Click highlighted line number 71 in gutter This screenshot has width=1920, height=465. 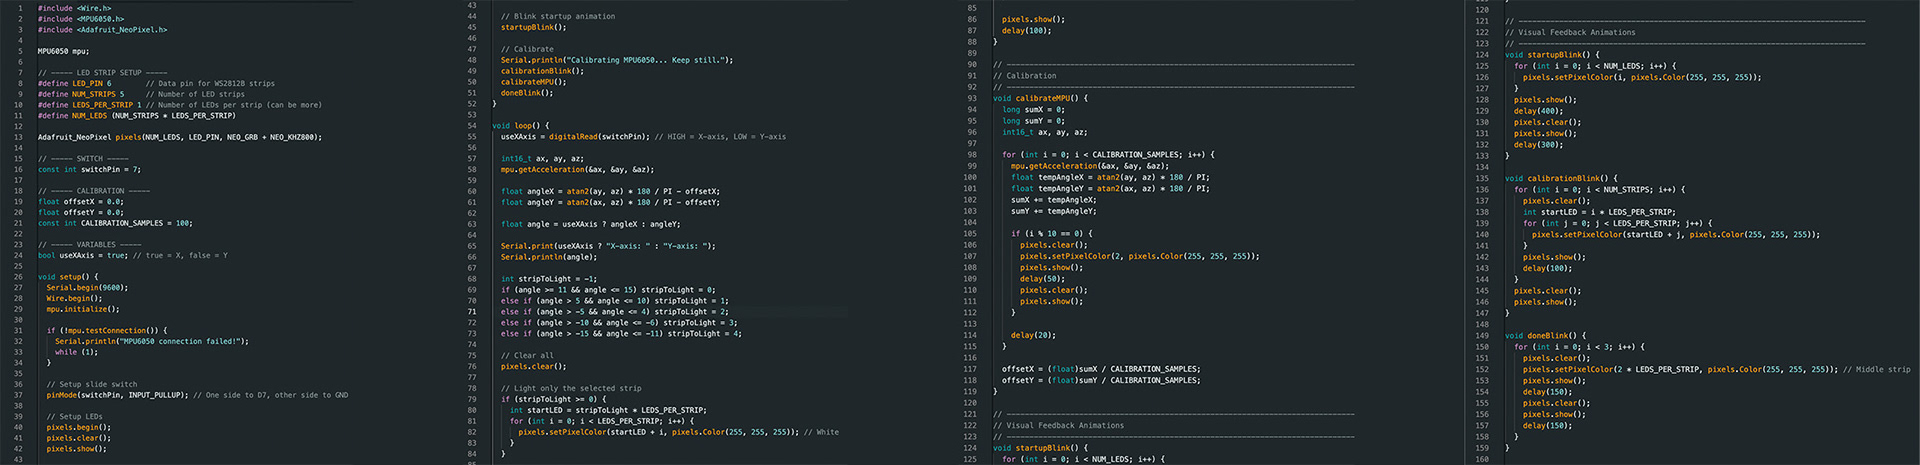[473, 312]
